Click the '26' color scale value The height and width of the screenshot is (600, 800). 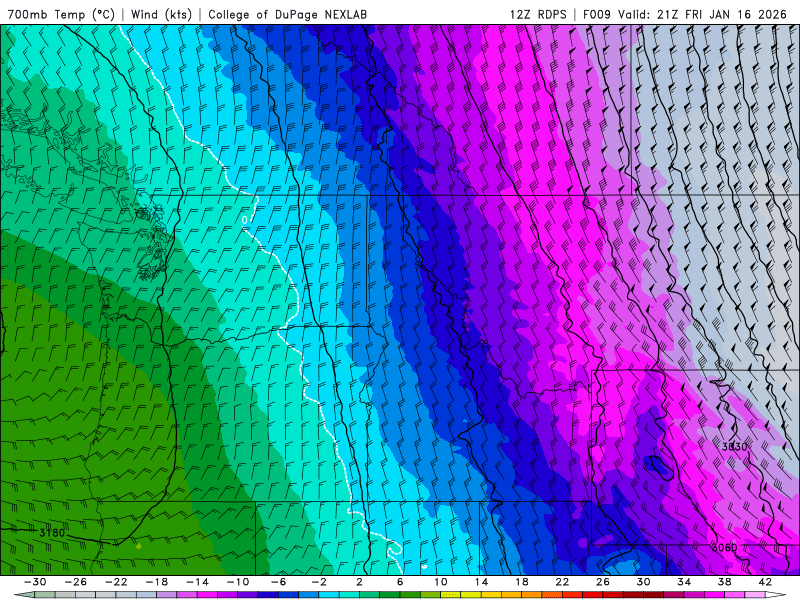(x=603, y=582)
